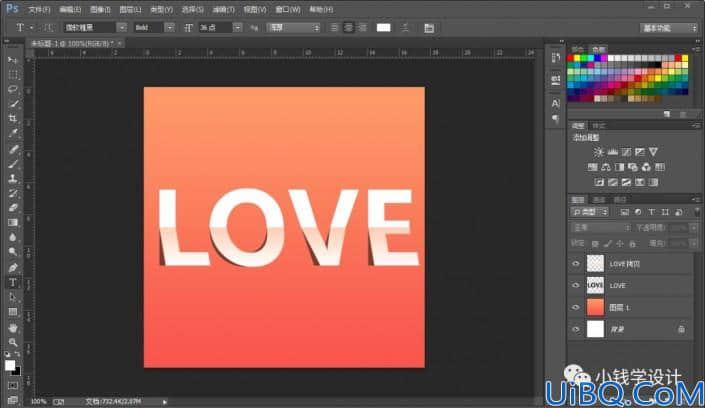The image size is (705, 408).
Task: Open the 编辑(E) menu
Action: click(x=70, y=9)
